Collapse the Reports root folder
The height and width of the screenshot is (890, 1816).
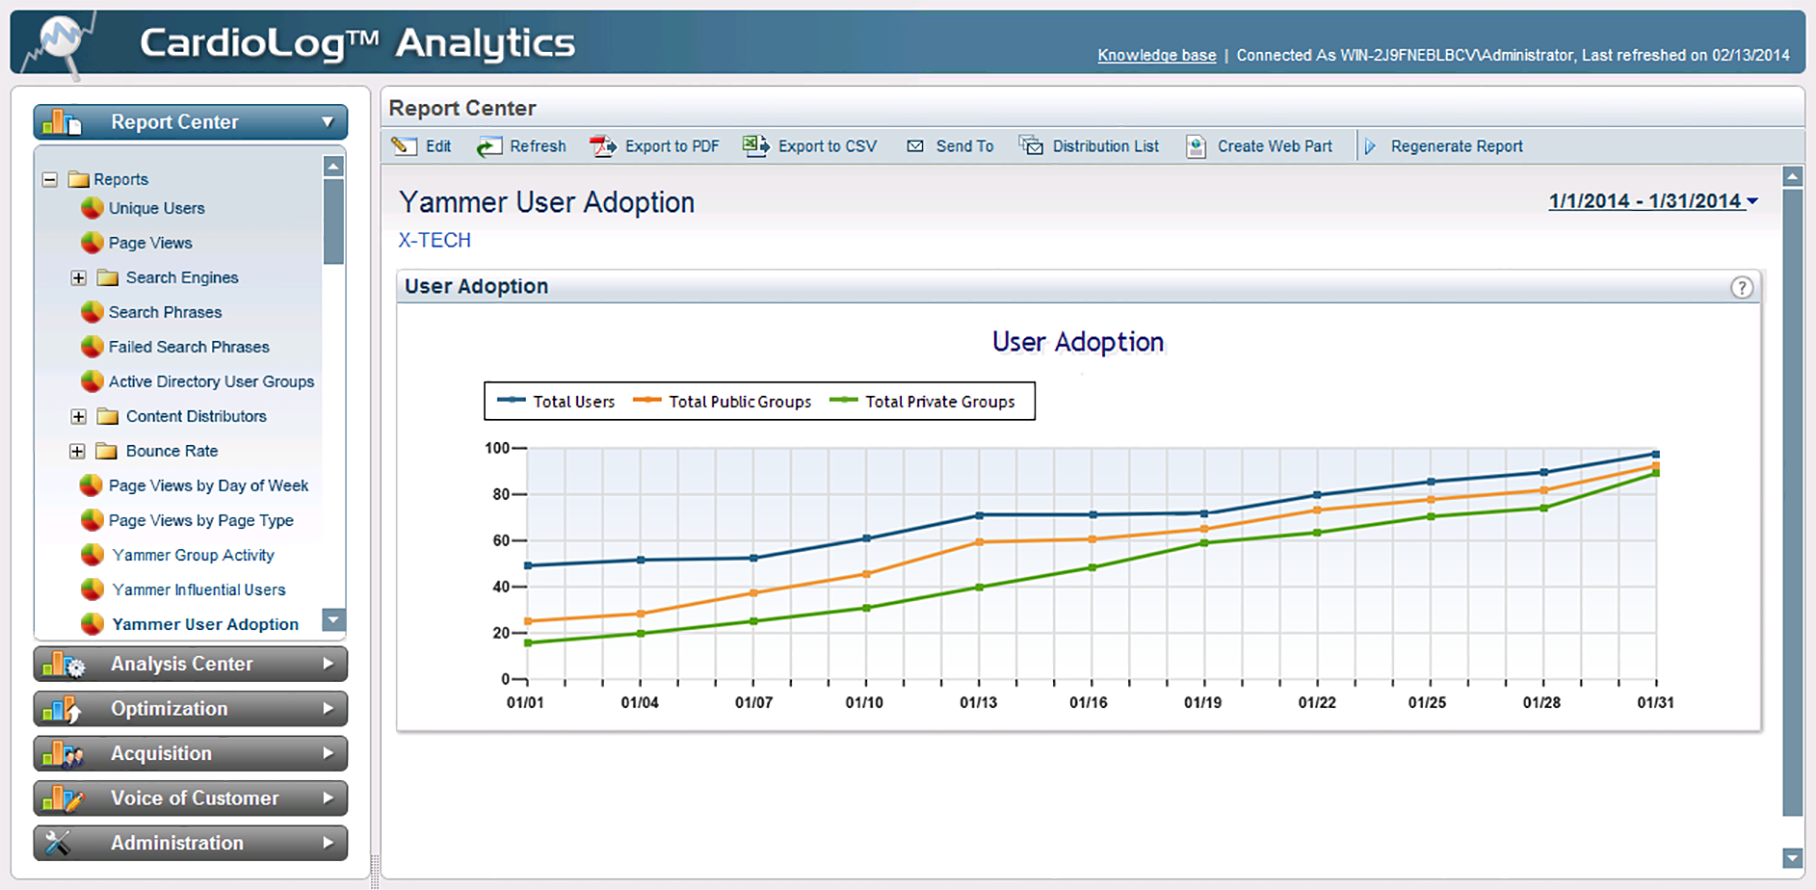50,180
